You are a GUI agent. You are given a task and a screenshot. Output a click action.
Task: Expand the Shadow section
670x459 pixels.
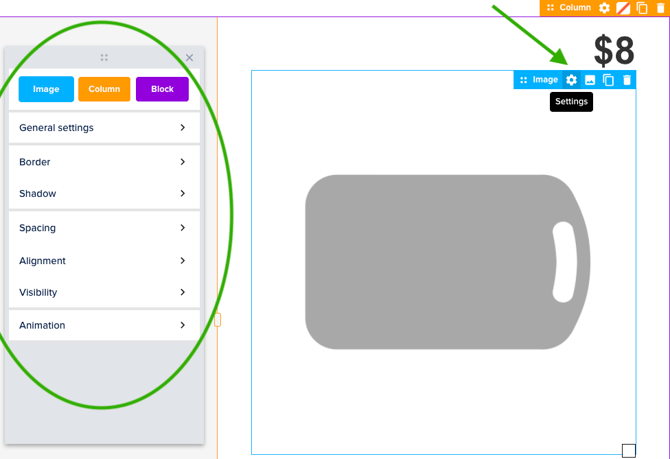[x=104, y=194]
